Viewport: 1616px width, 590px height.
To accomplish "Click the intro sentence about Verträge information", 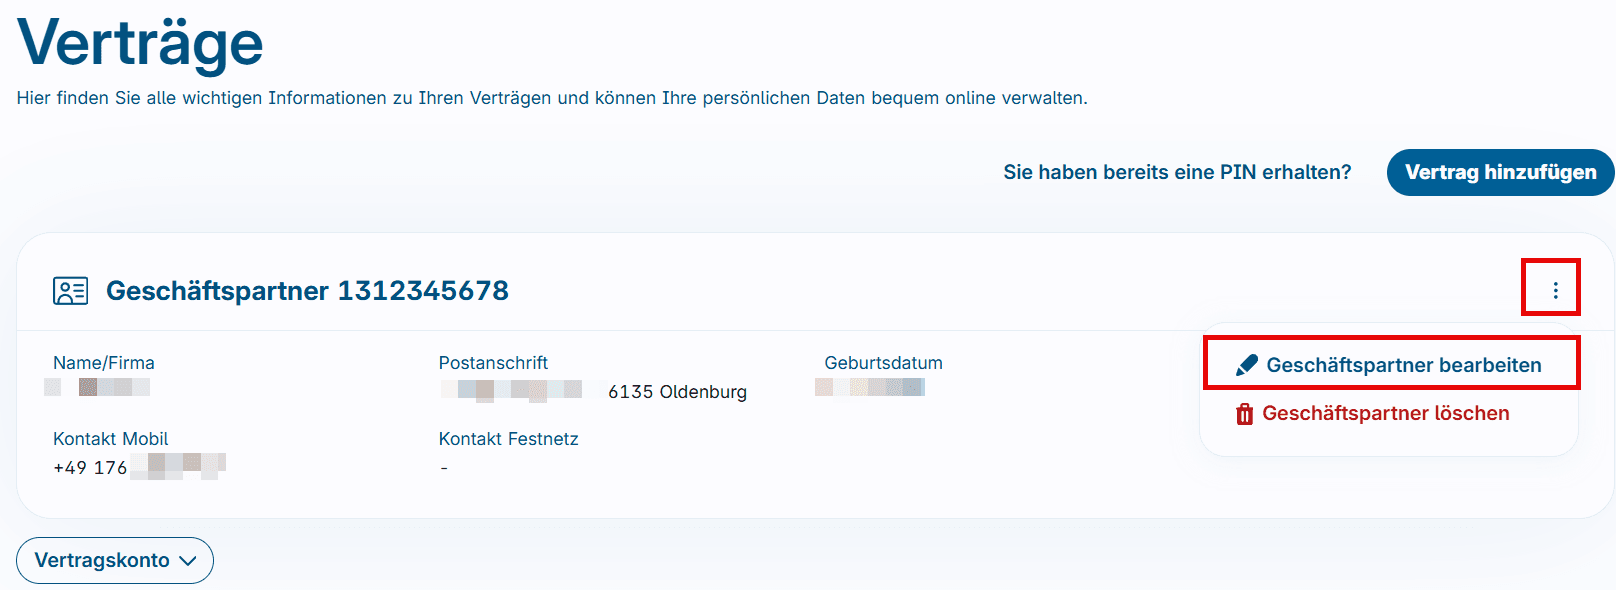I will pyautogui.click(x=552, y=98).
